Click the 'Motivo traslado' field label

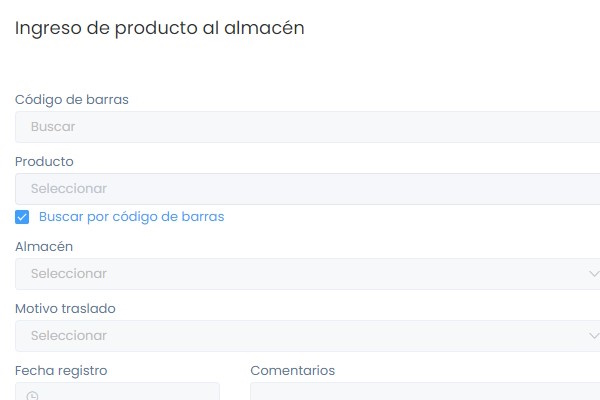coord(65,308)
